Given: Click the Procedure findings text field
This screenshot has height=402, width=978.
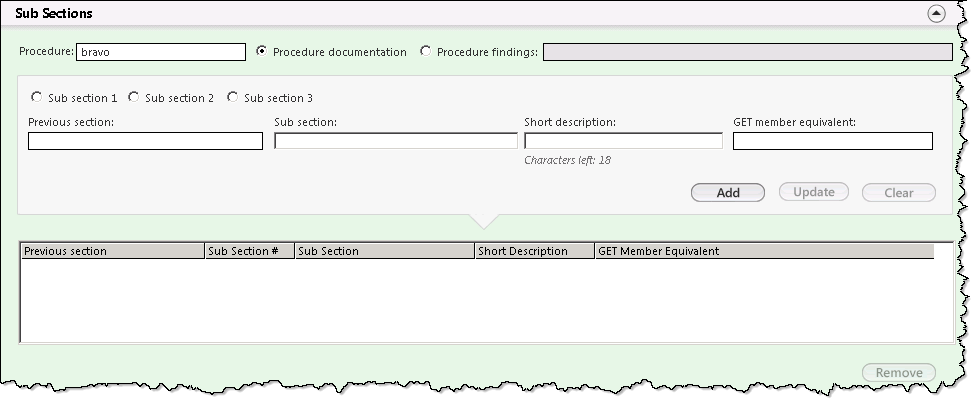Looking at the screenshot, I should pos(748,52).
